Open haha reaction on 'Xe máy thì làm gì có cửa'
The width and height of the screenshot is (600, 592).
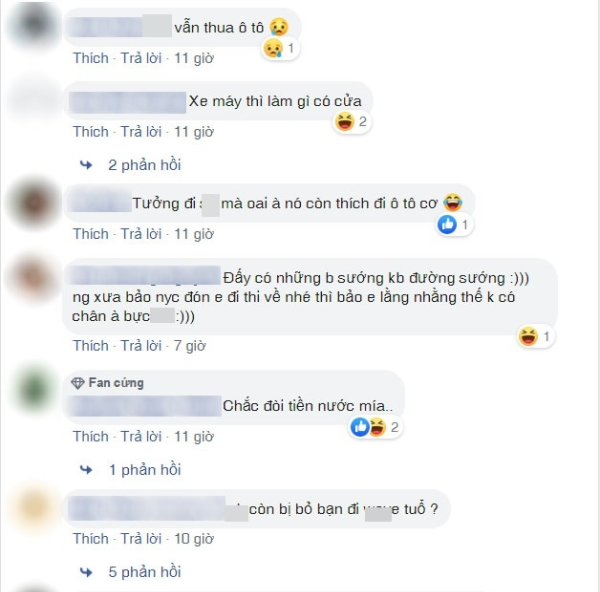click(x=351, y=122)
